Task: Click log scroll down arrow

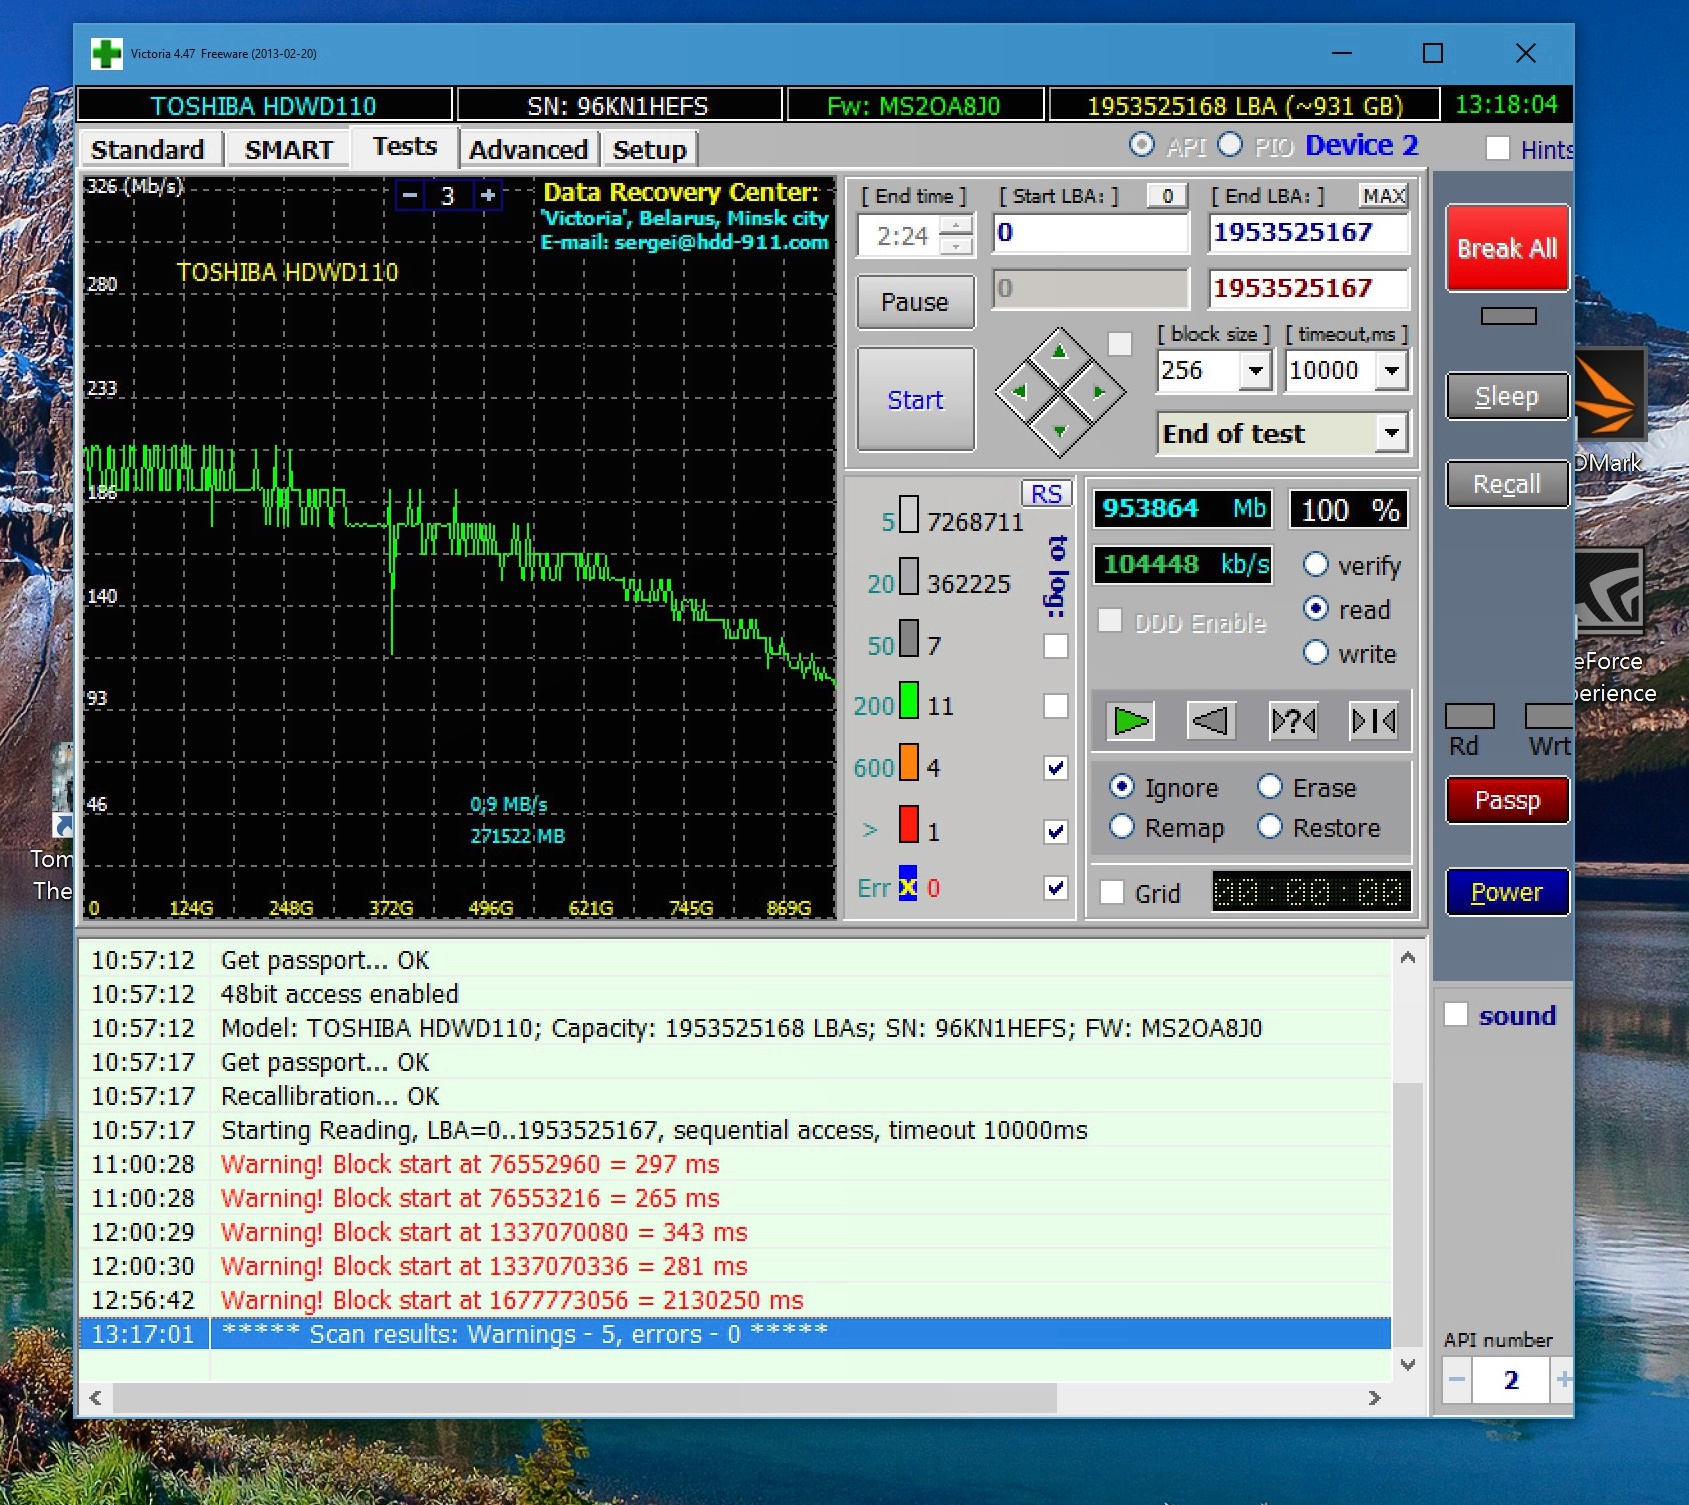Action: coord(1408,1364)
